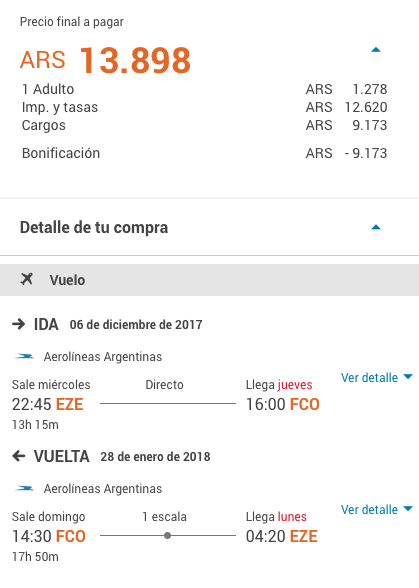This screenshot has height=588, width=419.
Task: Click the left arrow icon beside VUELTA
Action: [18, 456]
